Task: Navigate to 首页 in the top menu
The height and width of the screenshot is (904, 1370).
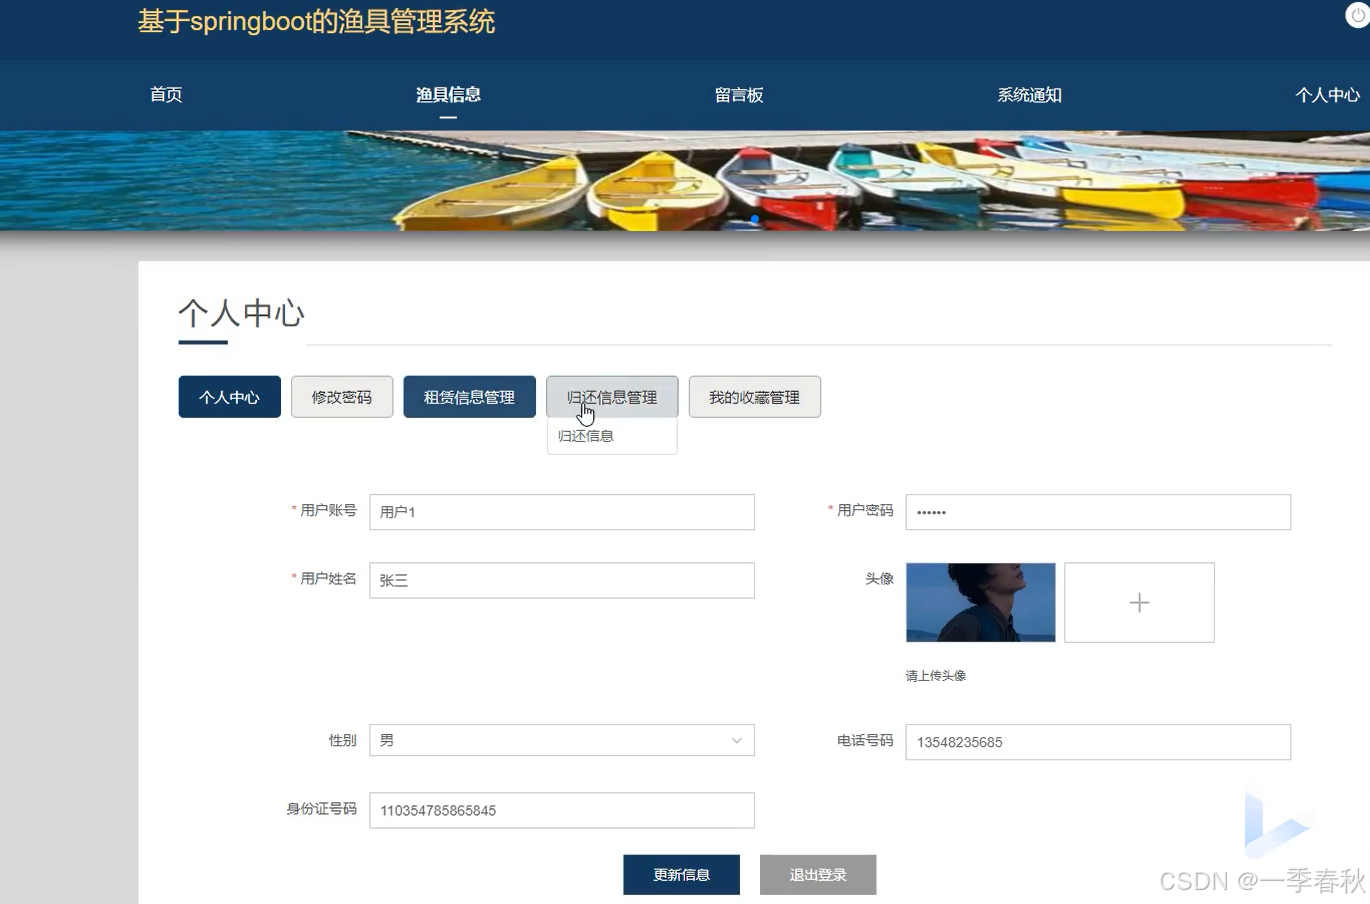Action: [x=166, y=95]
